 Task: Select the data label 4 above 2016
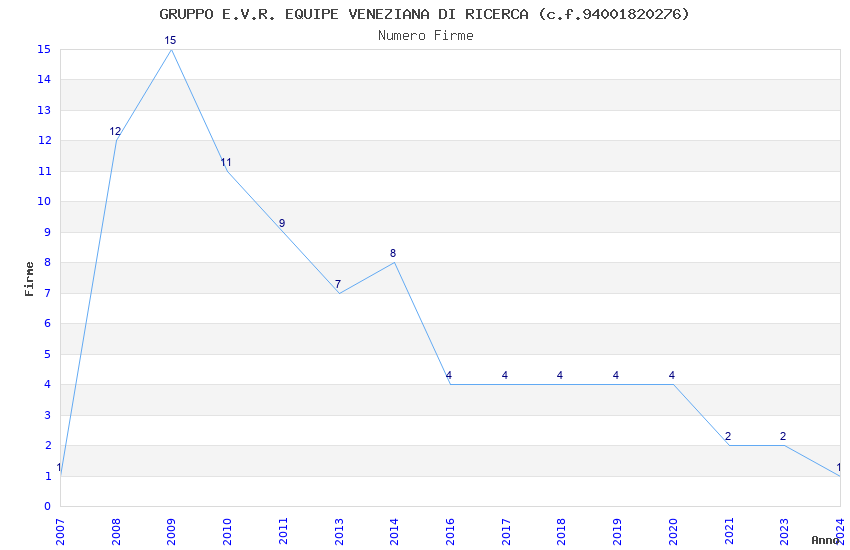pyautogui.click(x=449, y=375)
